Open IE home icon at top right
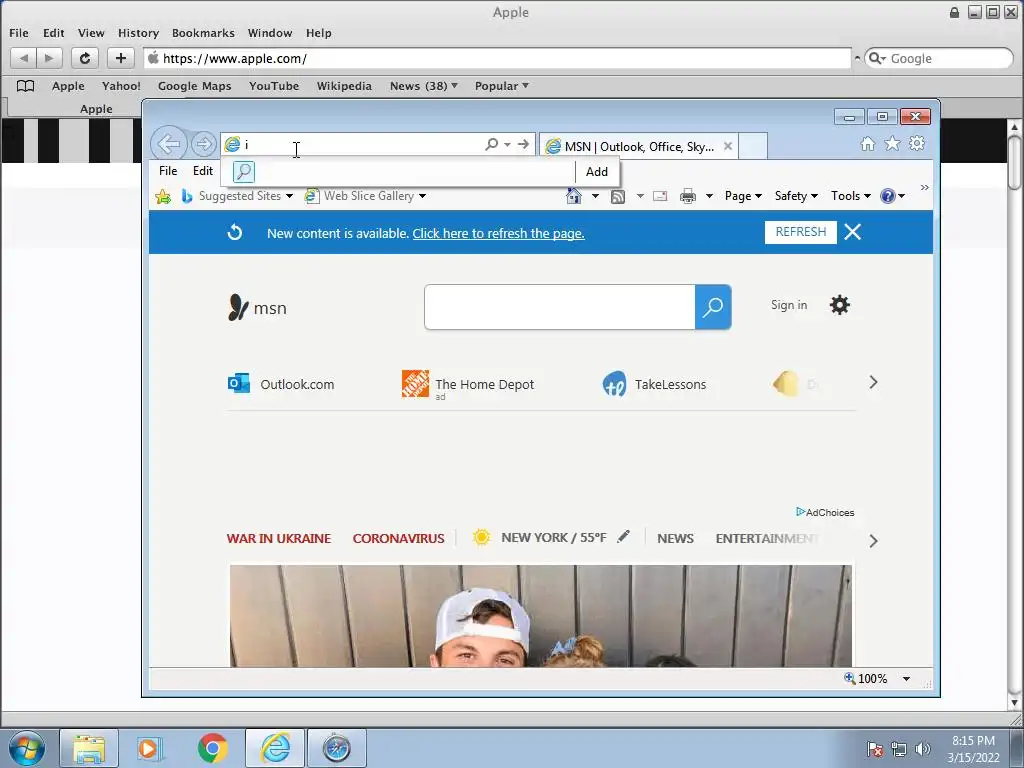 pos(868,144)
